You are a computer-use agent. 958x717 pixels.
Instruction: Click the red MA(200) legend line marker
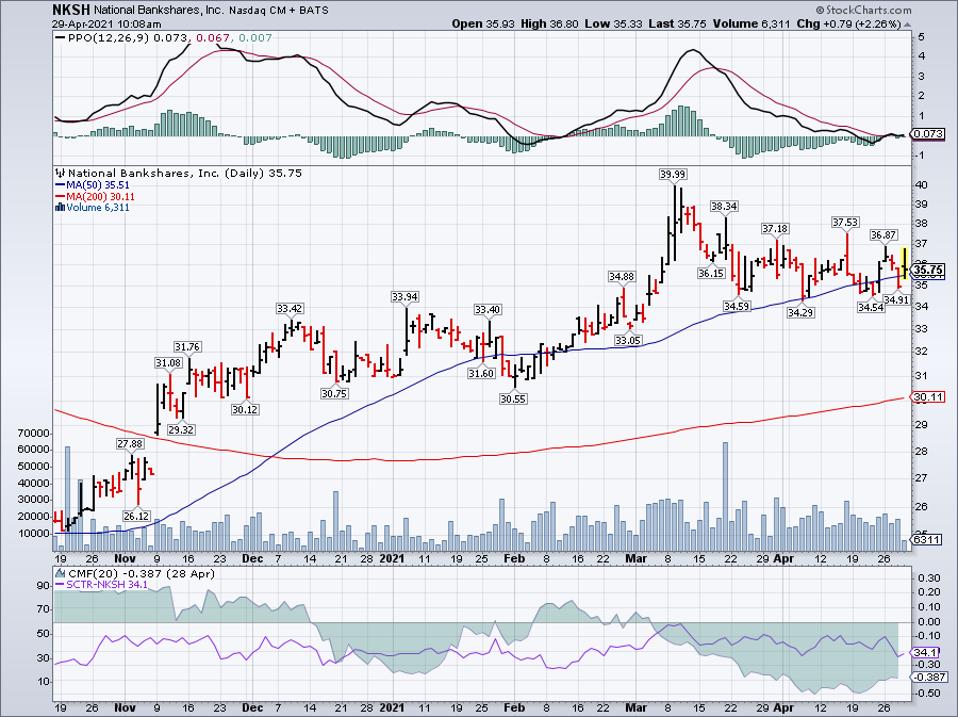(x=60, y=197)
